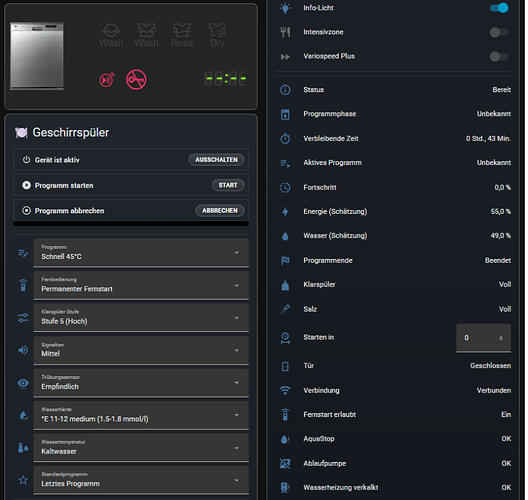Open the Programm dropdown showing Schnell 45°C
Viewport: 528px width, 500px height.
click(141, 253)
